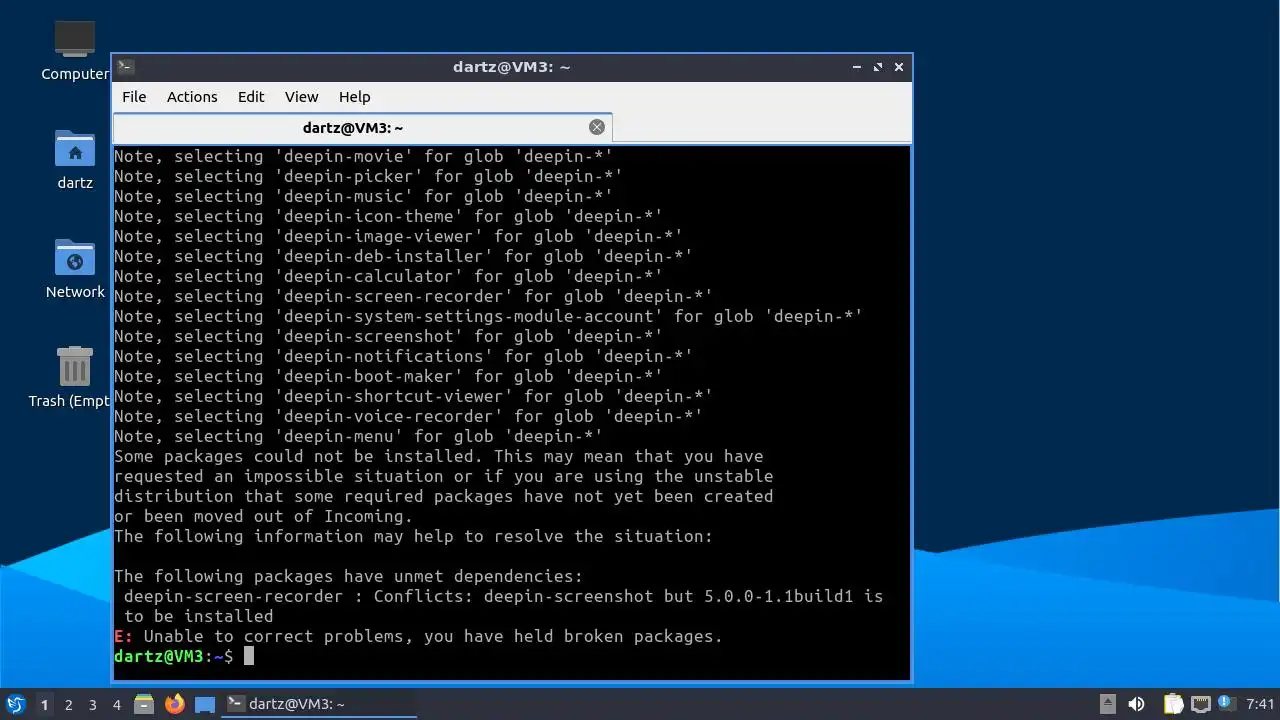Click the line selecting 'deepin-icon-theme'
The height and width of the screenshot is (720, 1280).
(x=388, y=216)
